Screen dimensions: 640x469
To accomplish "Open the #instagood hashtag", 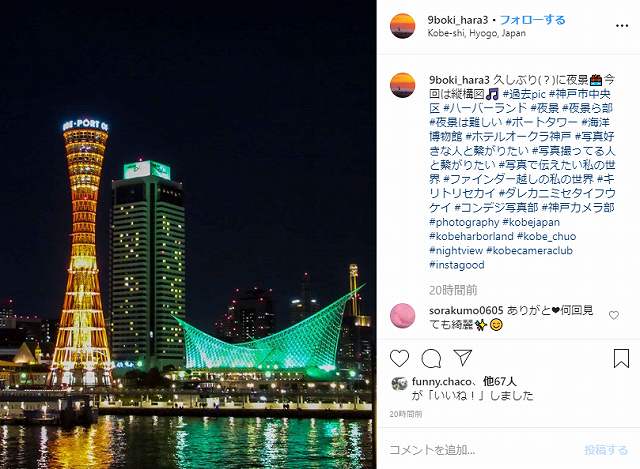I will click(457, 265).
